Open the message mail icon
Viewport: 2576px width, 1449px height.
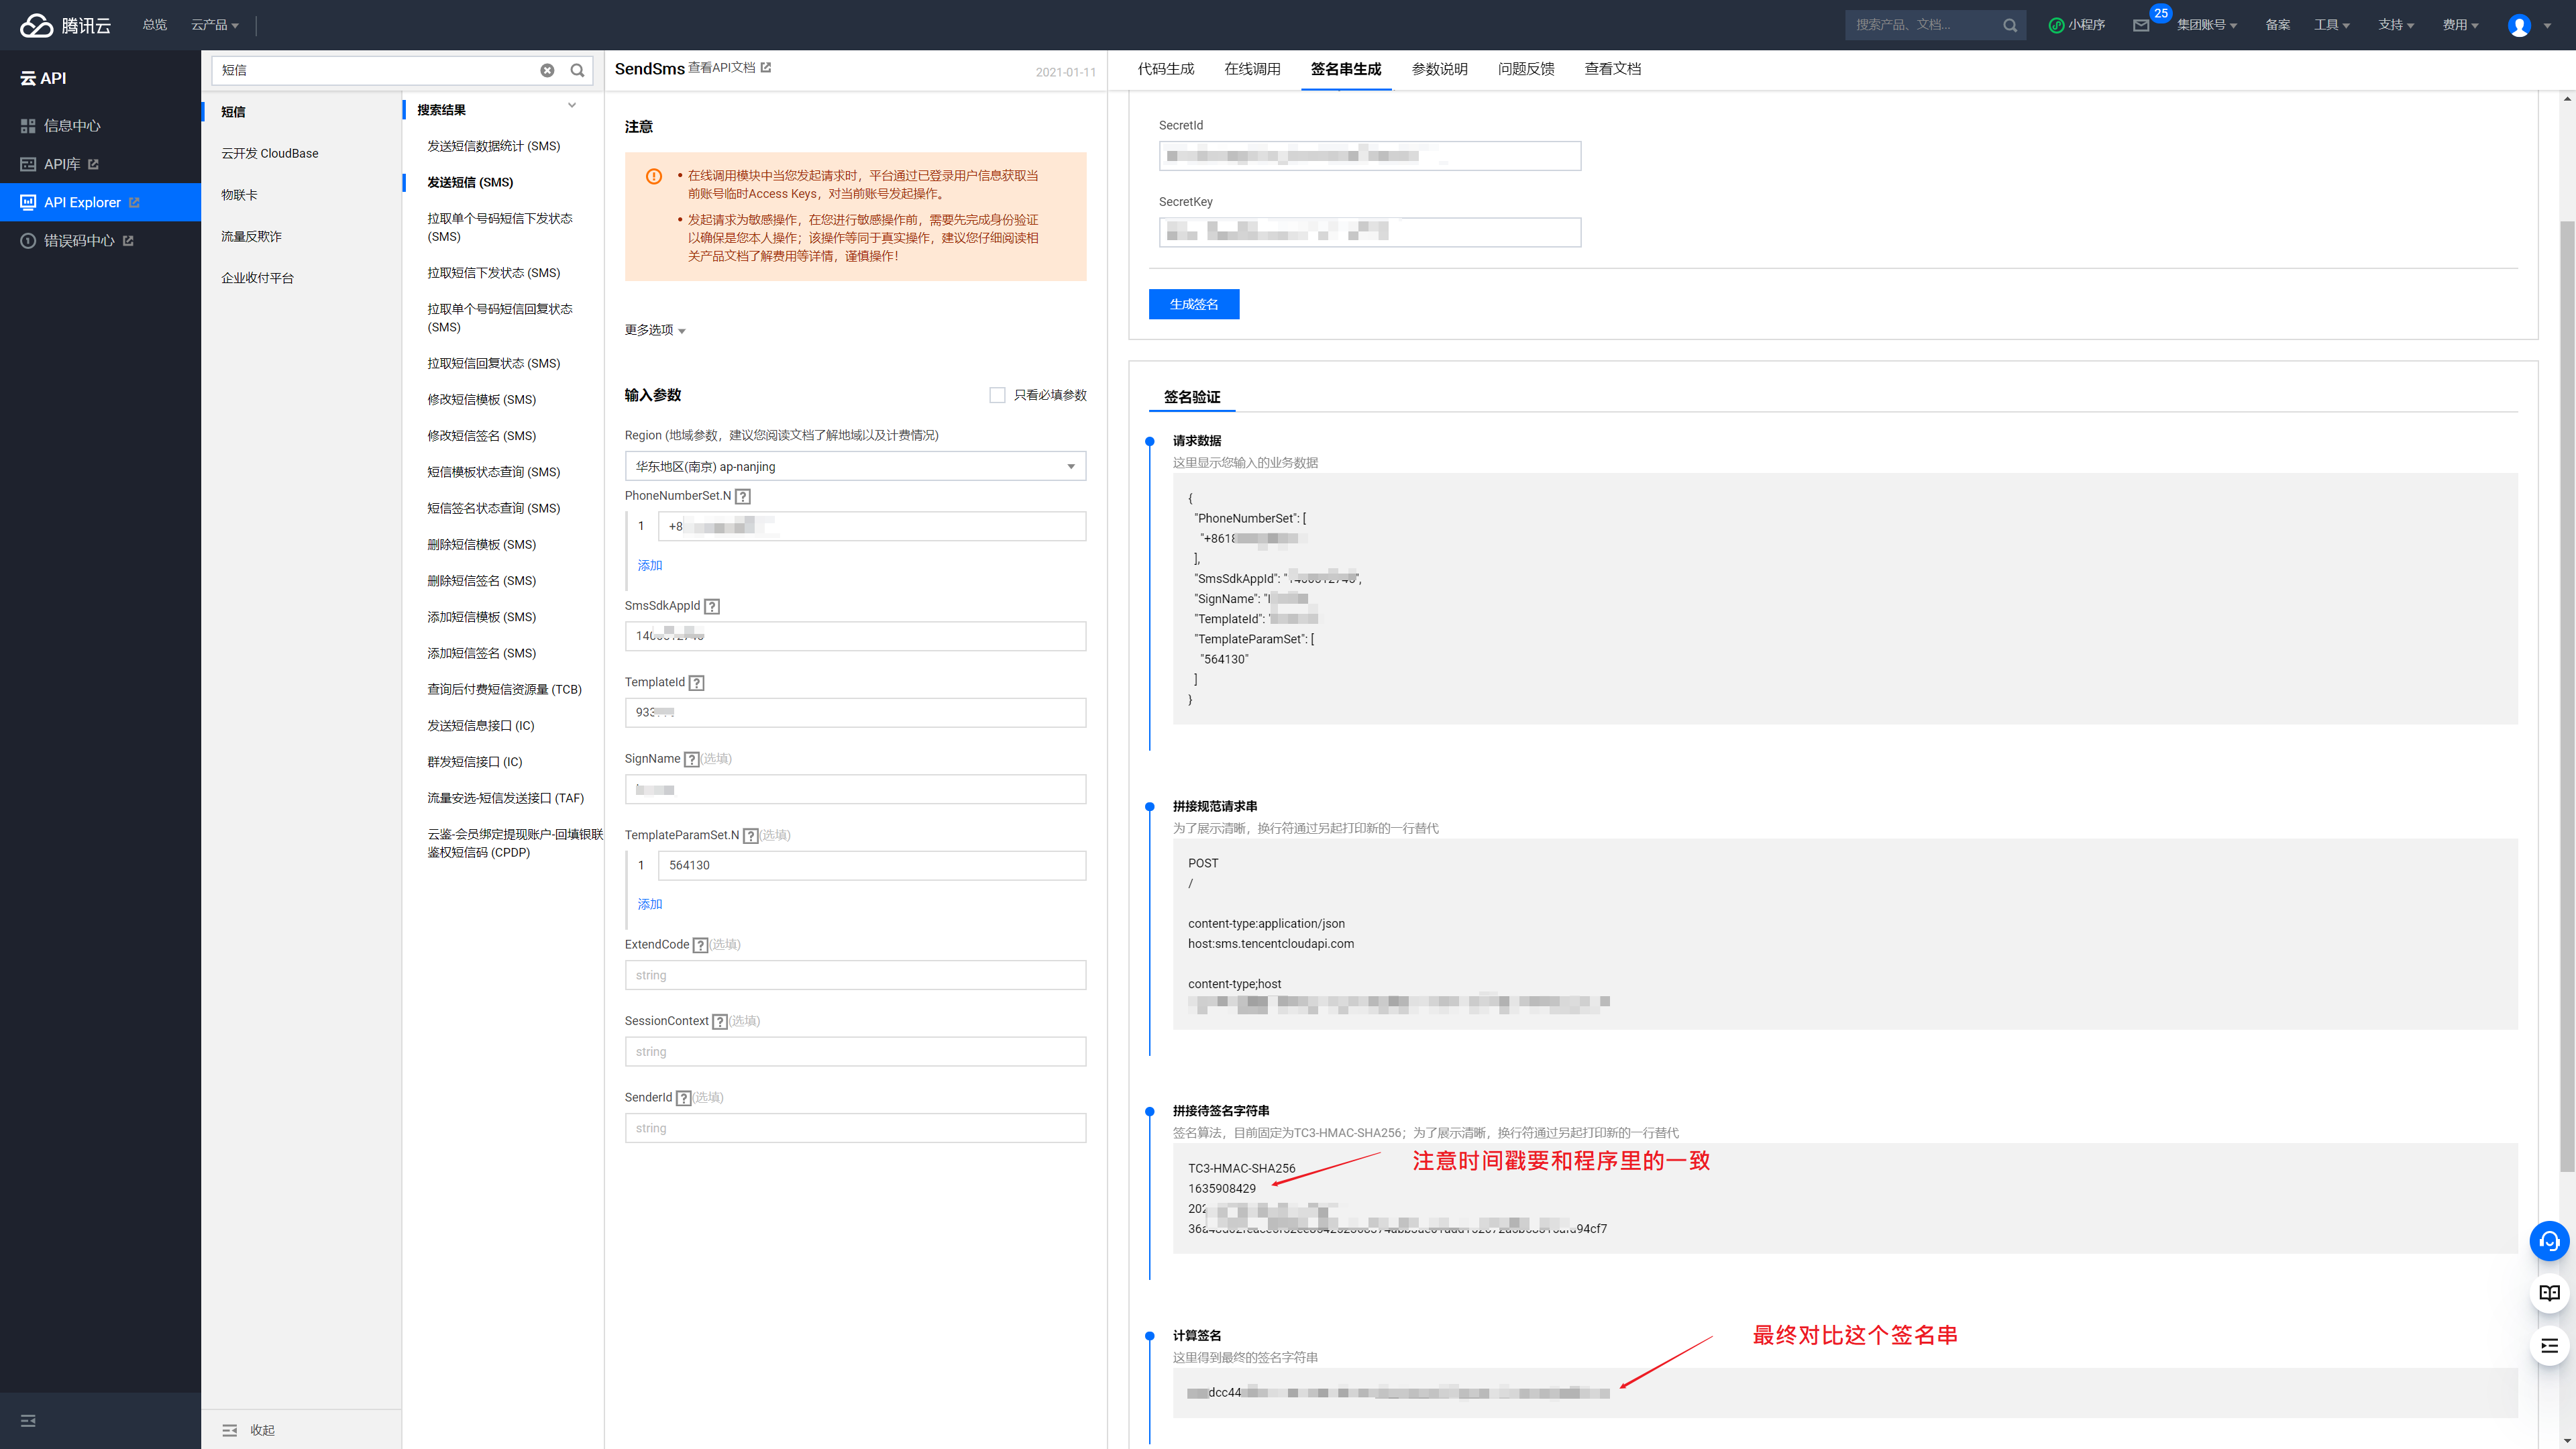click(2141, 25)
